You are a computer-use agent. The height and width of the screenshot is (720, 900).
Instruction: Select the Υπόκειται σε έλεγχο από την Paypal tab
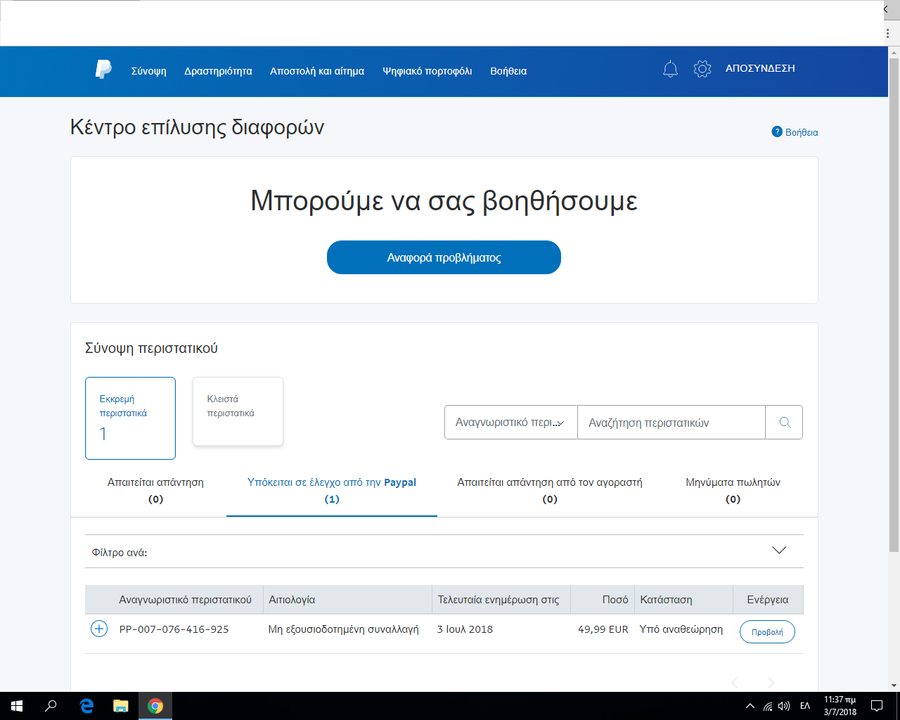[332, 490]
